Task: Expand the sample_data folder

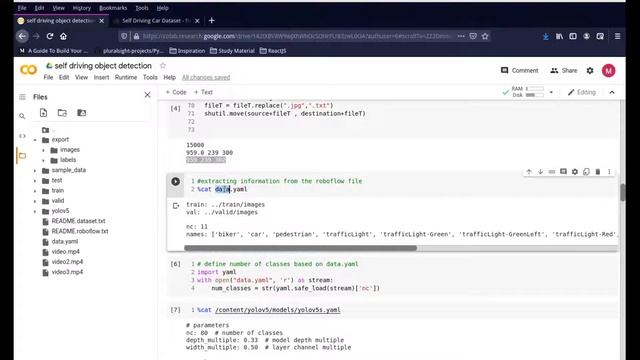Action: (x=35, y=171)
